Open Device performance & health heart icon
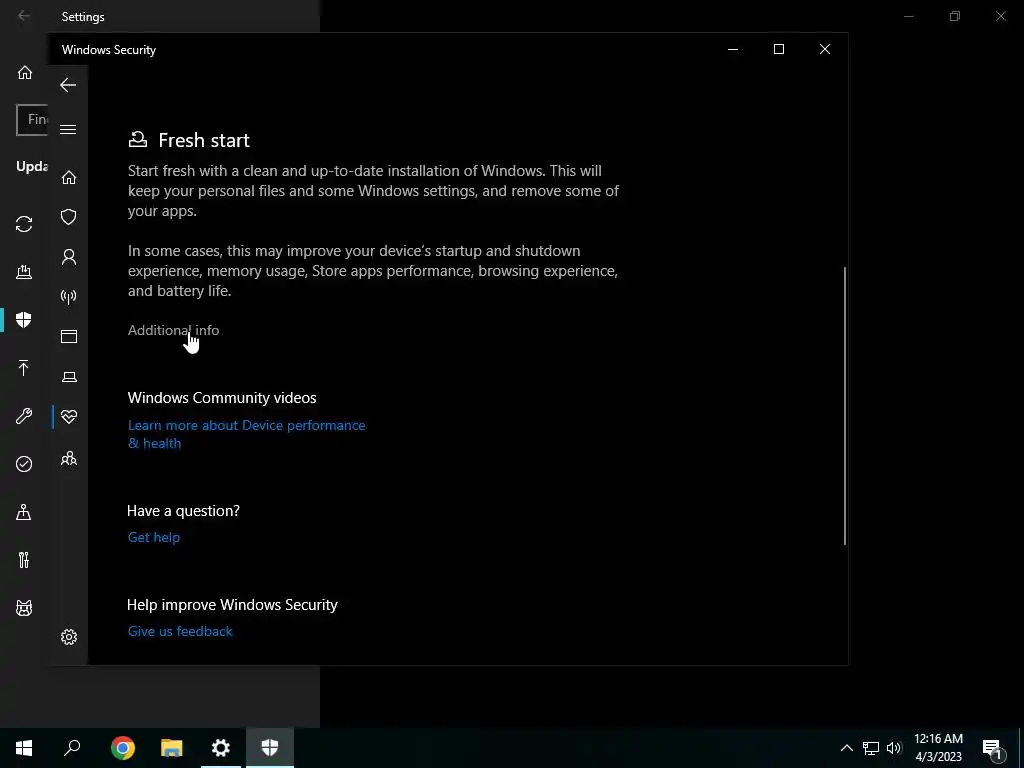 pos(69,417)
